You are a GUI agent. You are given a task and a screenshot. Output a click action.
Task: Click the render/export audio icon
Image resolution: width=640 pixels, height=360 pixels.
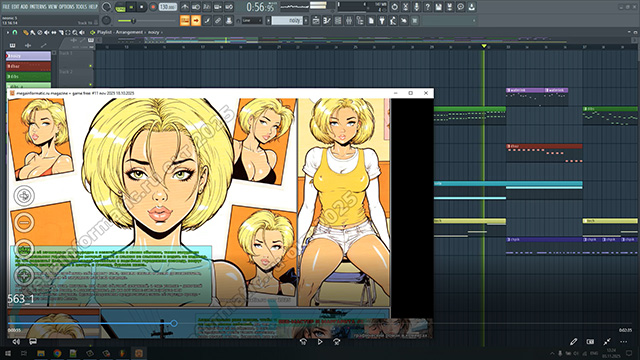[x=449, y=7]
